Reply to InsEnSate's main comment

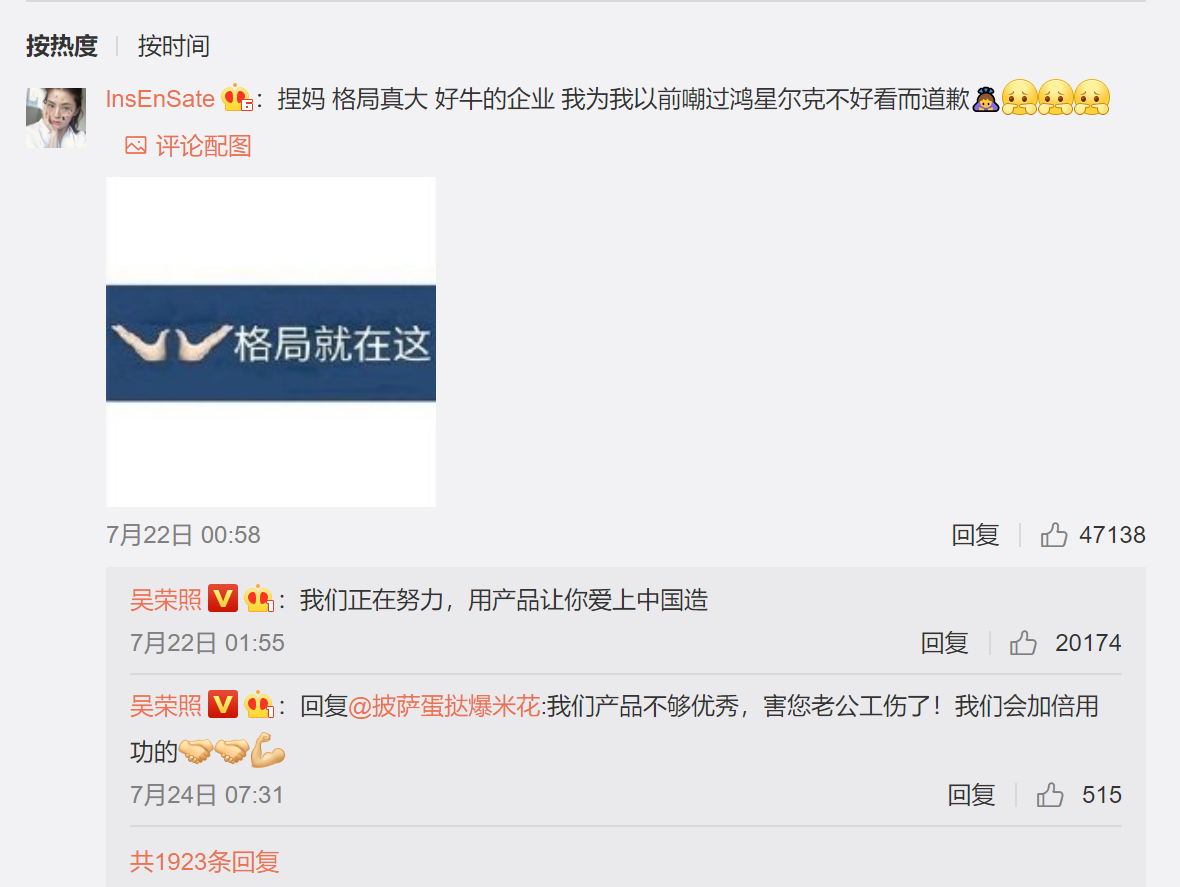point(975,535)
